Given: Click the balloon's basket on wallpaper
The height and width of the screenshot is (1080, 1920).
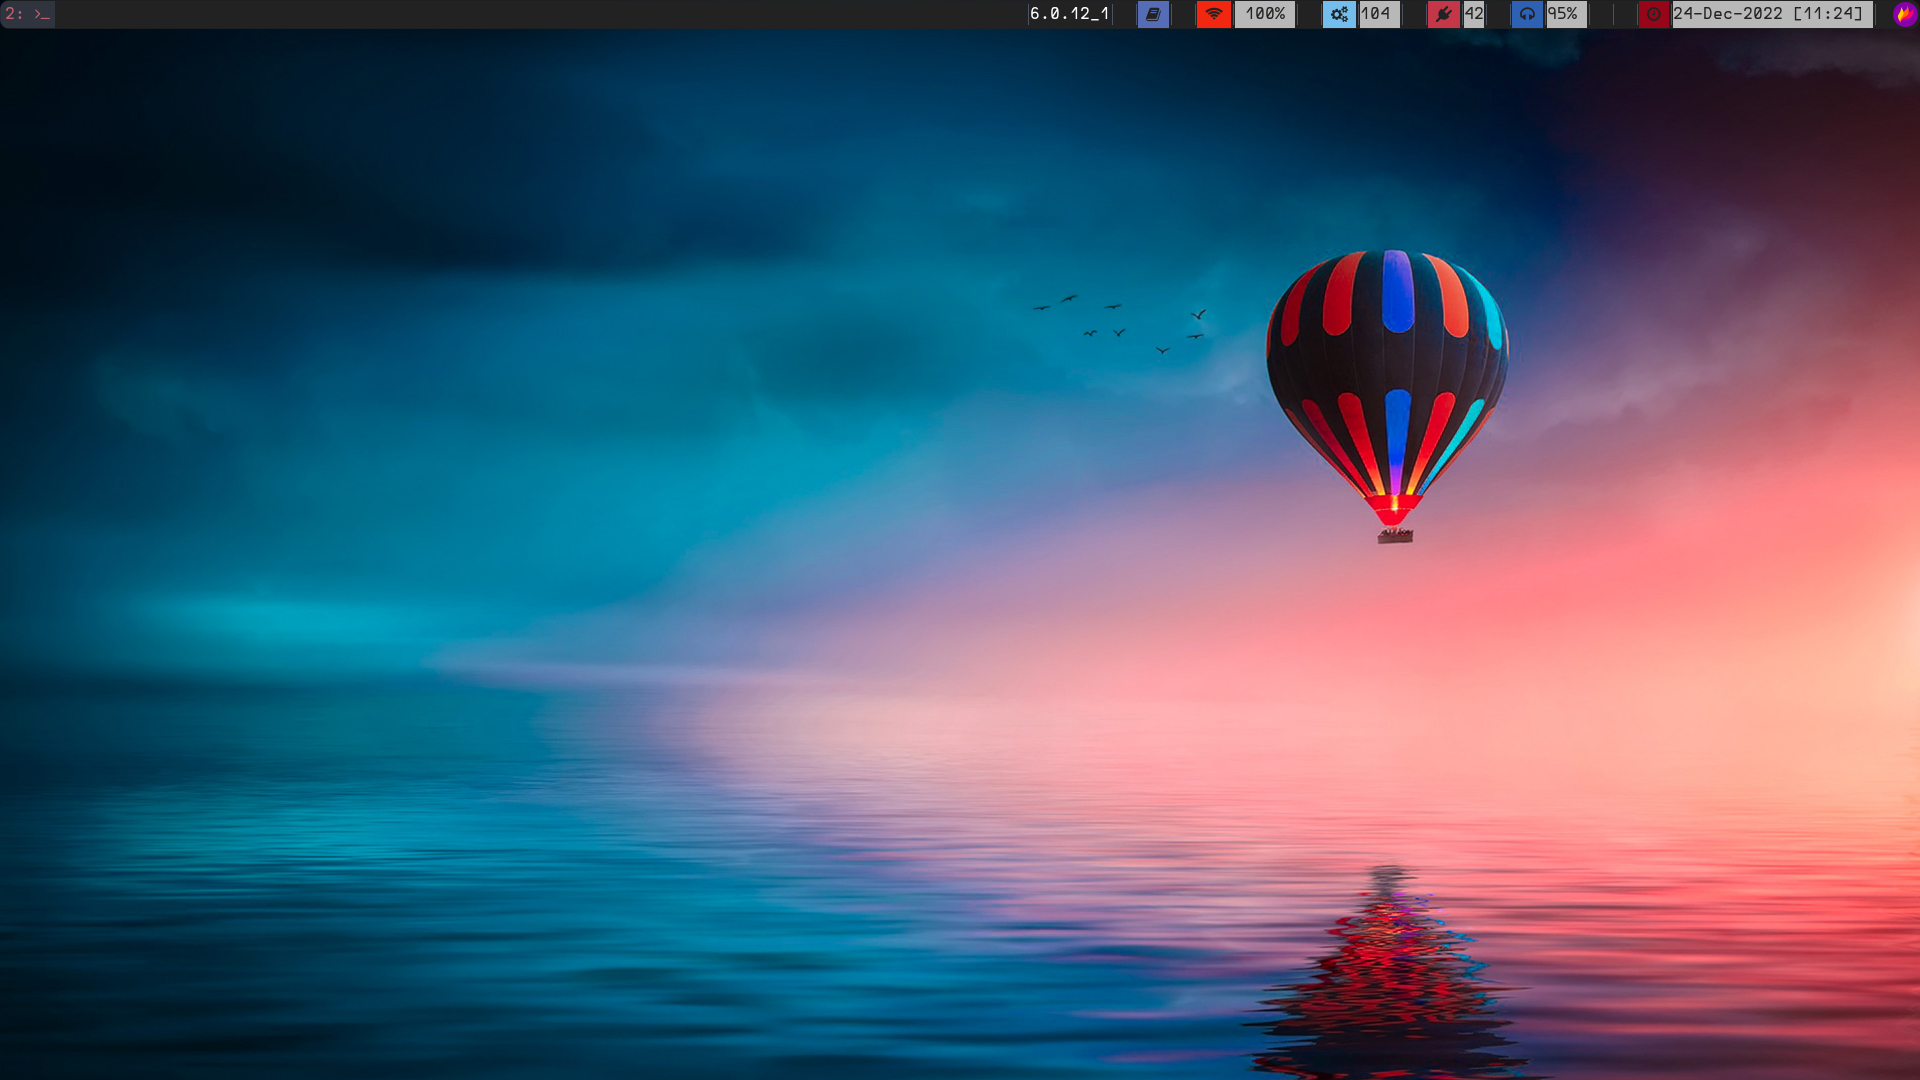Looking at the screenshot, I should (1395, 537).
